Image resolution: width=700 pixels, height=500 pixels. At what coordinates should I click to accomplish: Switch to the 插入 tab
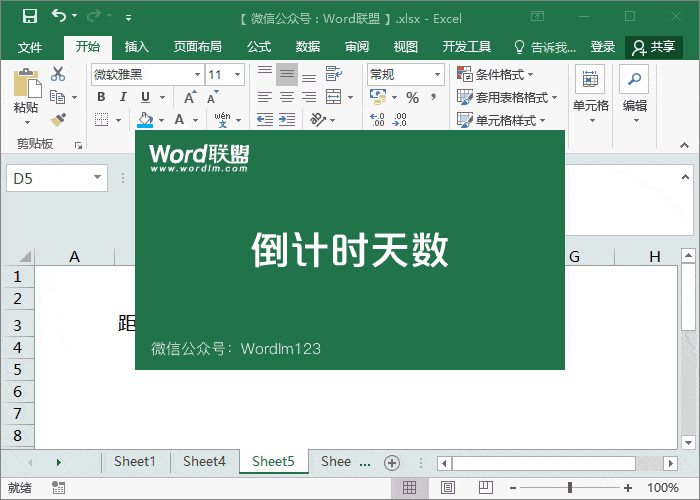[137, 47]
